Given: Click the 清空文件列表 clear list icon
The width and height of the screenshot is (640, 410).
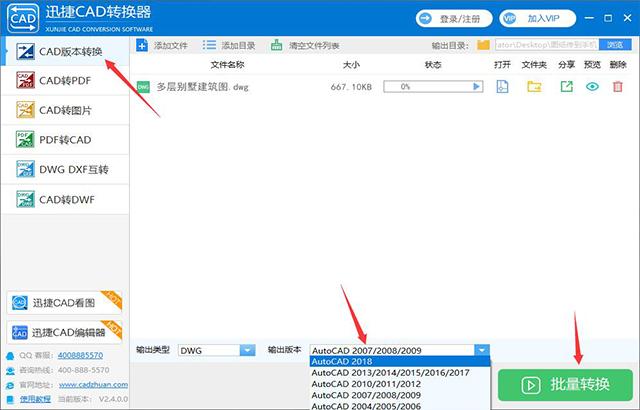Looking at the screenshot, I should coord(277,45).
